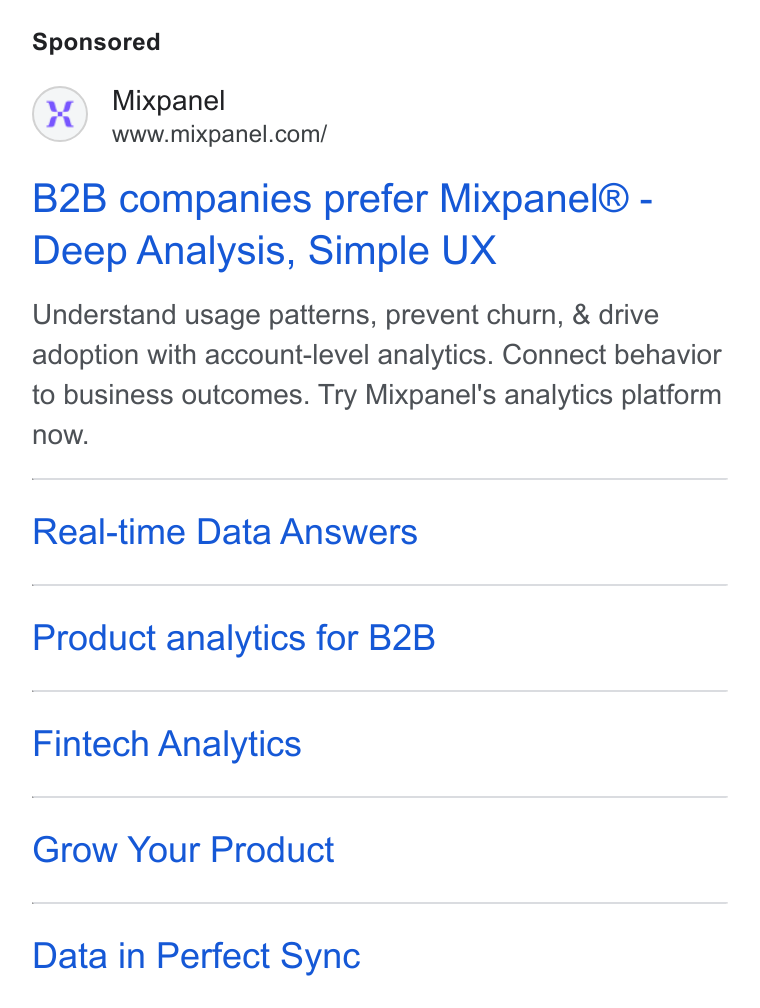Click the word 'Answers' in the first sitelink
The width and height of the screenshot is (760, 1008).
(349, 532)
